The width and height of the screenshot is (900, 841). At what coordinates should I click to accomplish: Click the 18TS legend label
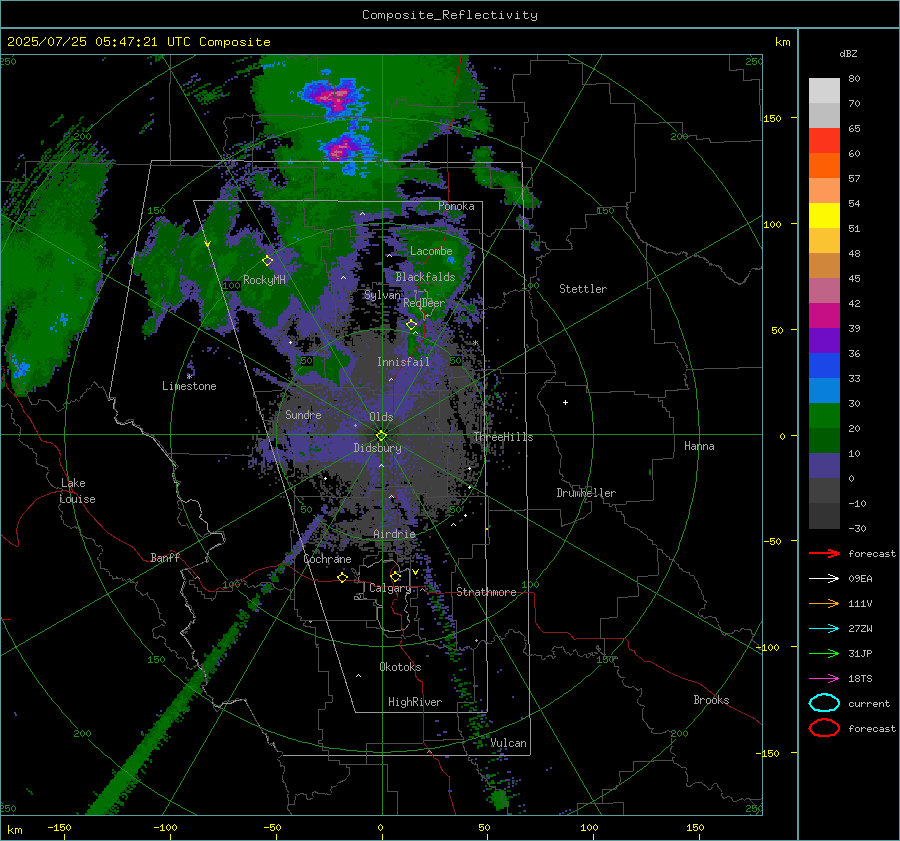pos(860,679)
